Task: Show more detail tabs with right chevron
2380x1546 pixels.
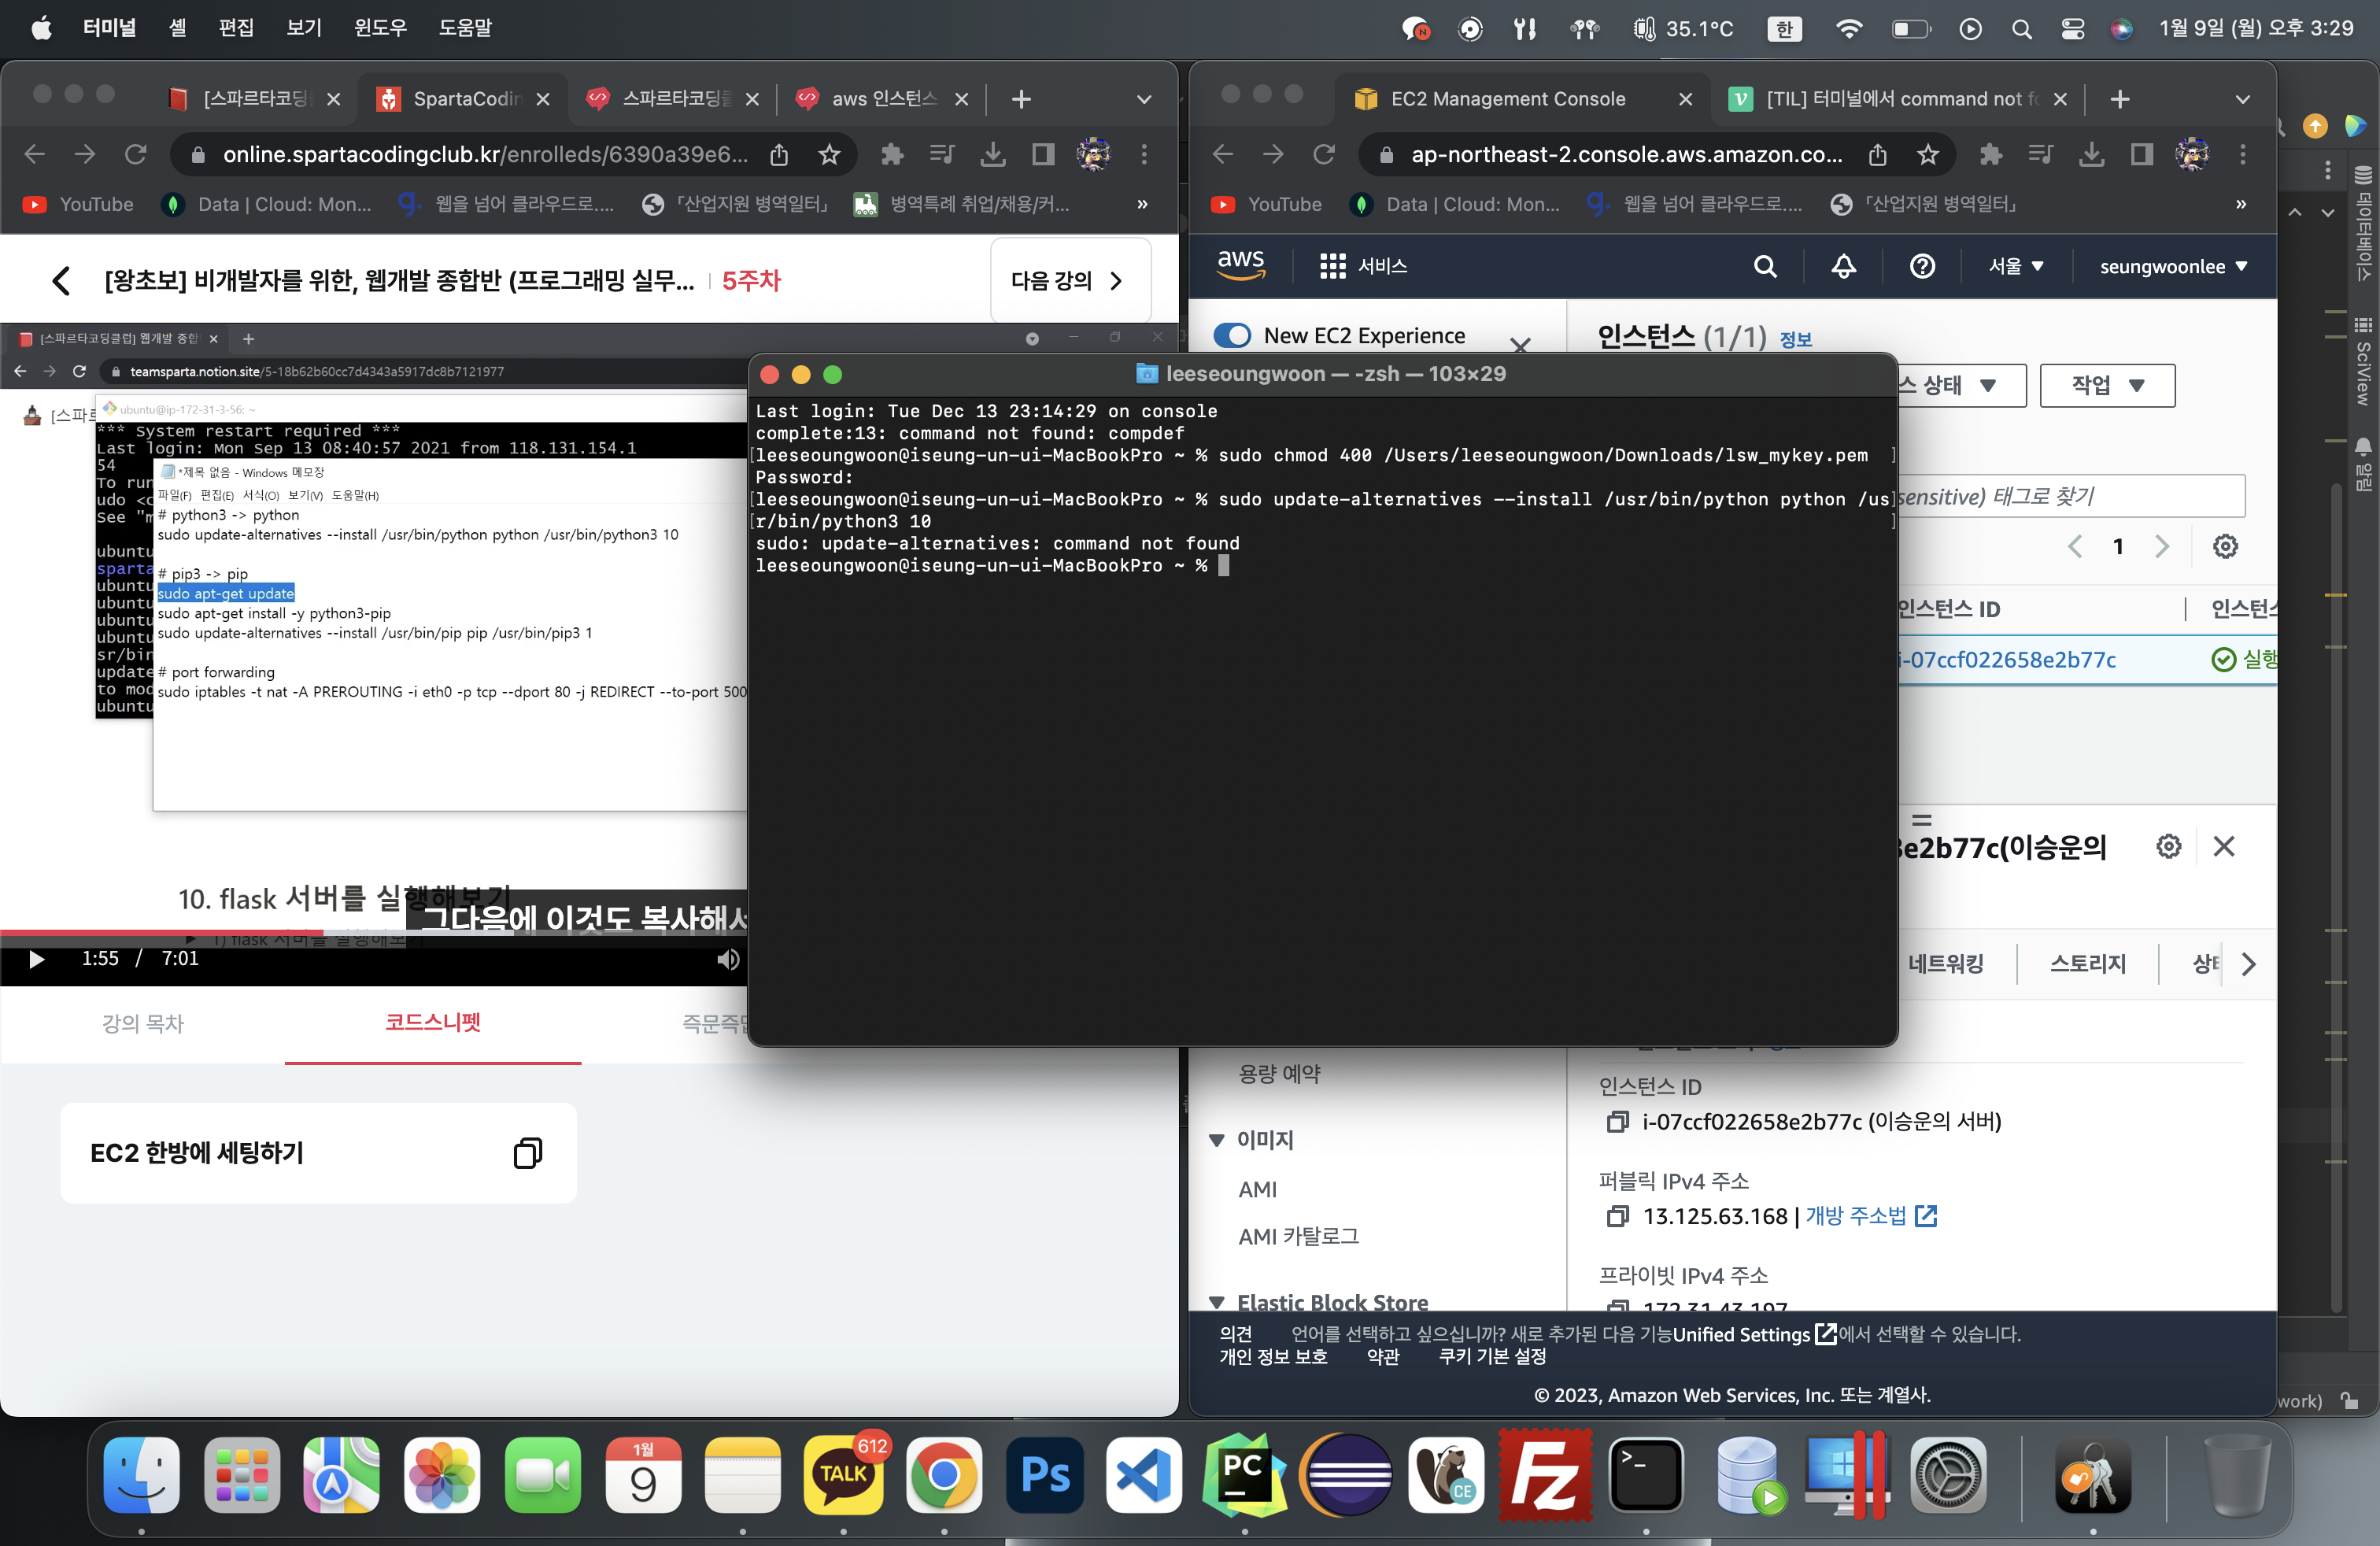Action: click(x=2249, y=964)
